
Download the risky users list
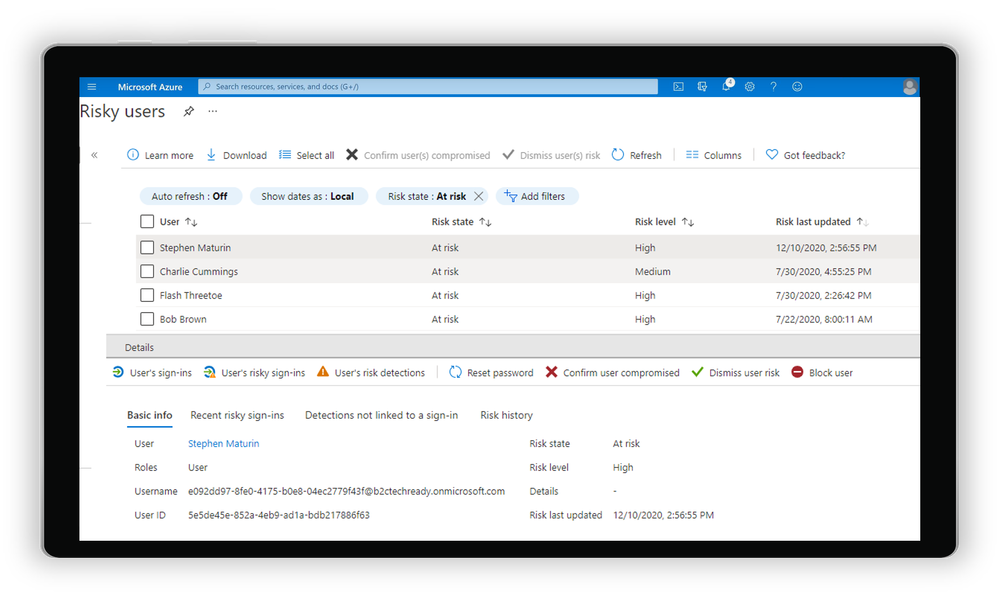pos(236,155)
